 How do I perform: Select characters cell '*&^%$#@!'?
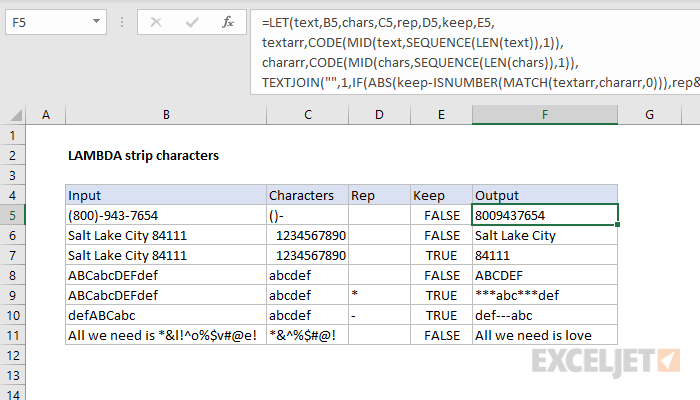click(x=308, y=335)
